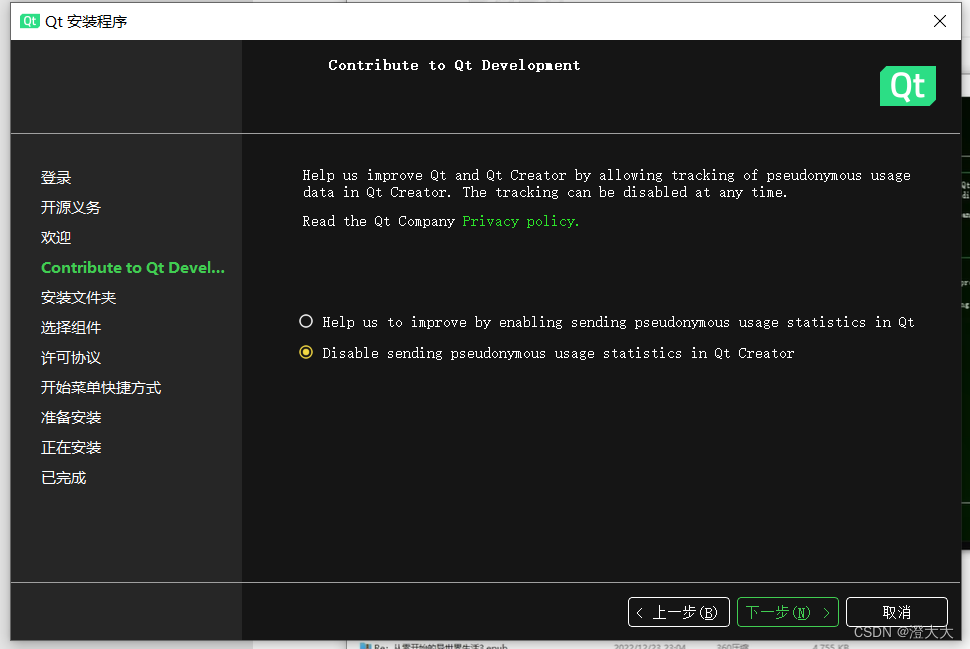The height and width of the screenshot is (649, 970).
Task: Go back with 上一步(B) button
Action: tap(679, 612)
